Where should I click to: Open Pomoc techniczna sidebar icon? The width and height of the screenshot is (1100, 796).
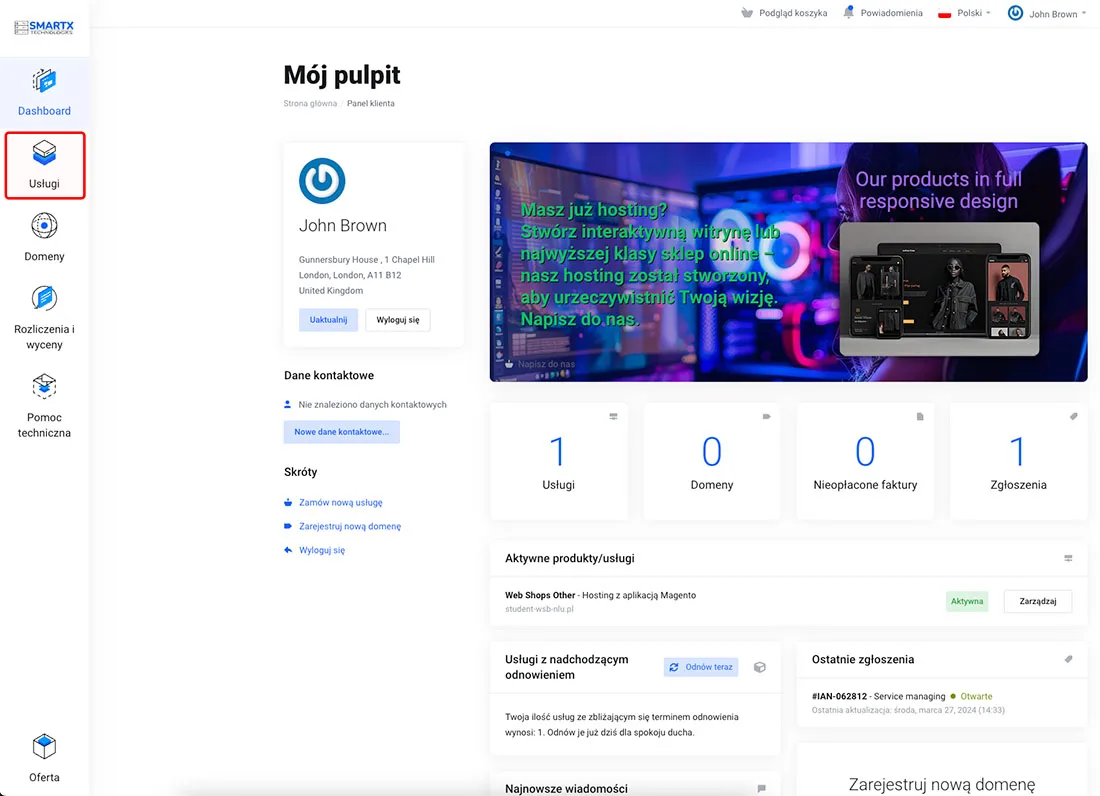pyautogui.click(x=44, y=386)
